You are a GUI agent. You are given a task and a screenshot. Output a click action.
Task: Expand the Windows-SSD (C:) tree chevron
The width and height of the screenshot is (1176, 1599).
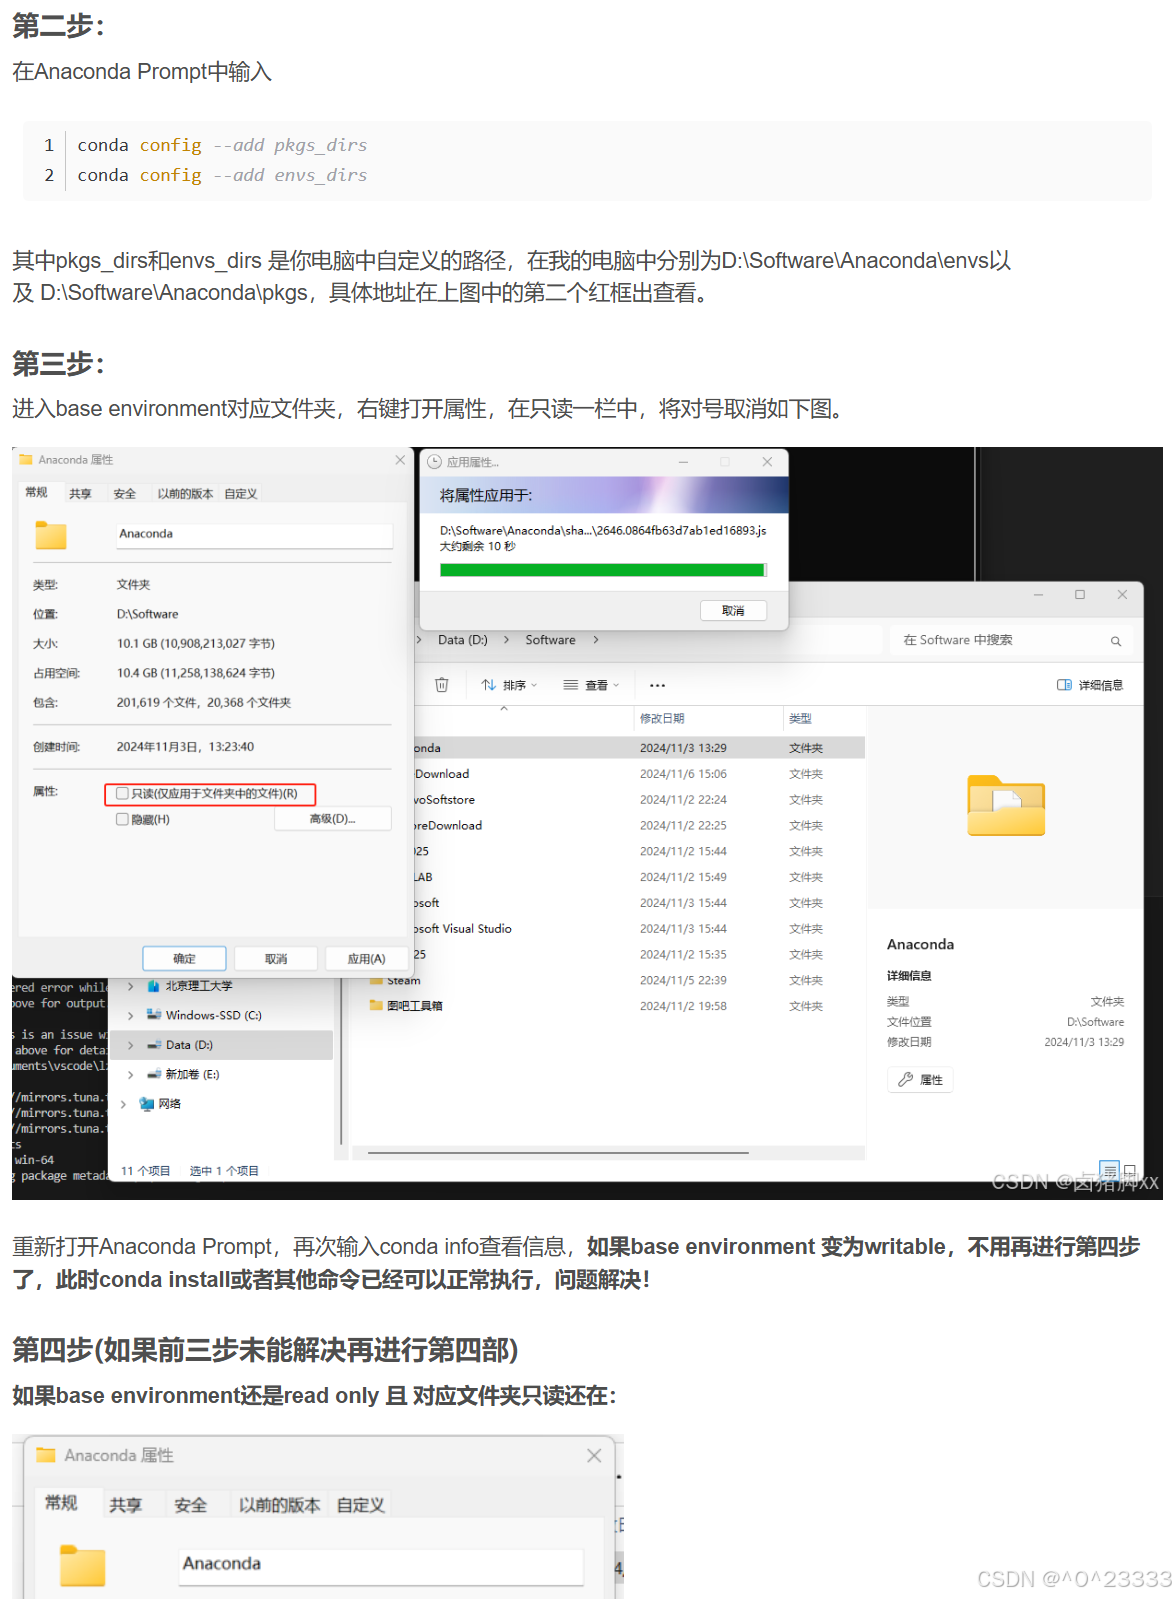click(x=130, y=1015)
